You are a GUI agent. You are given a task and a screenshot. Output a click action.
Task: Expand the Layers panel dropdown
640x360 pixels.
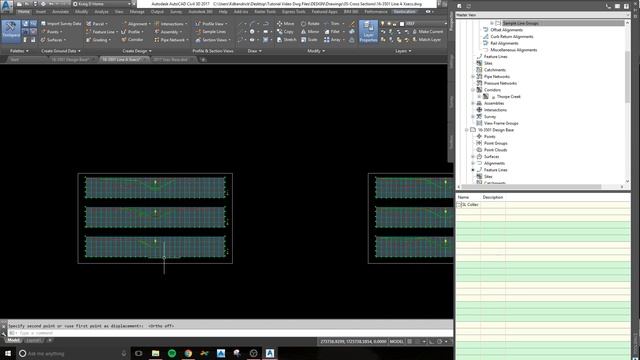pyautogui.click(x=403, y=51)
